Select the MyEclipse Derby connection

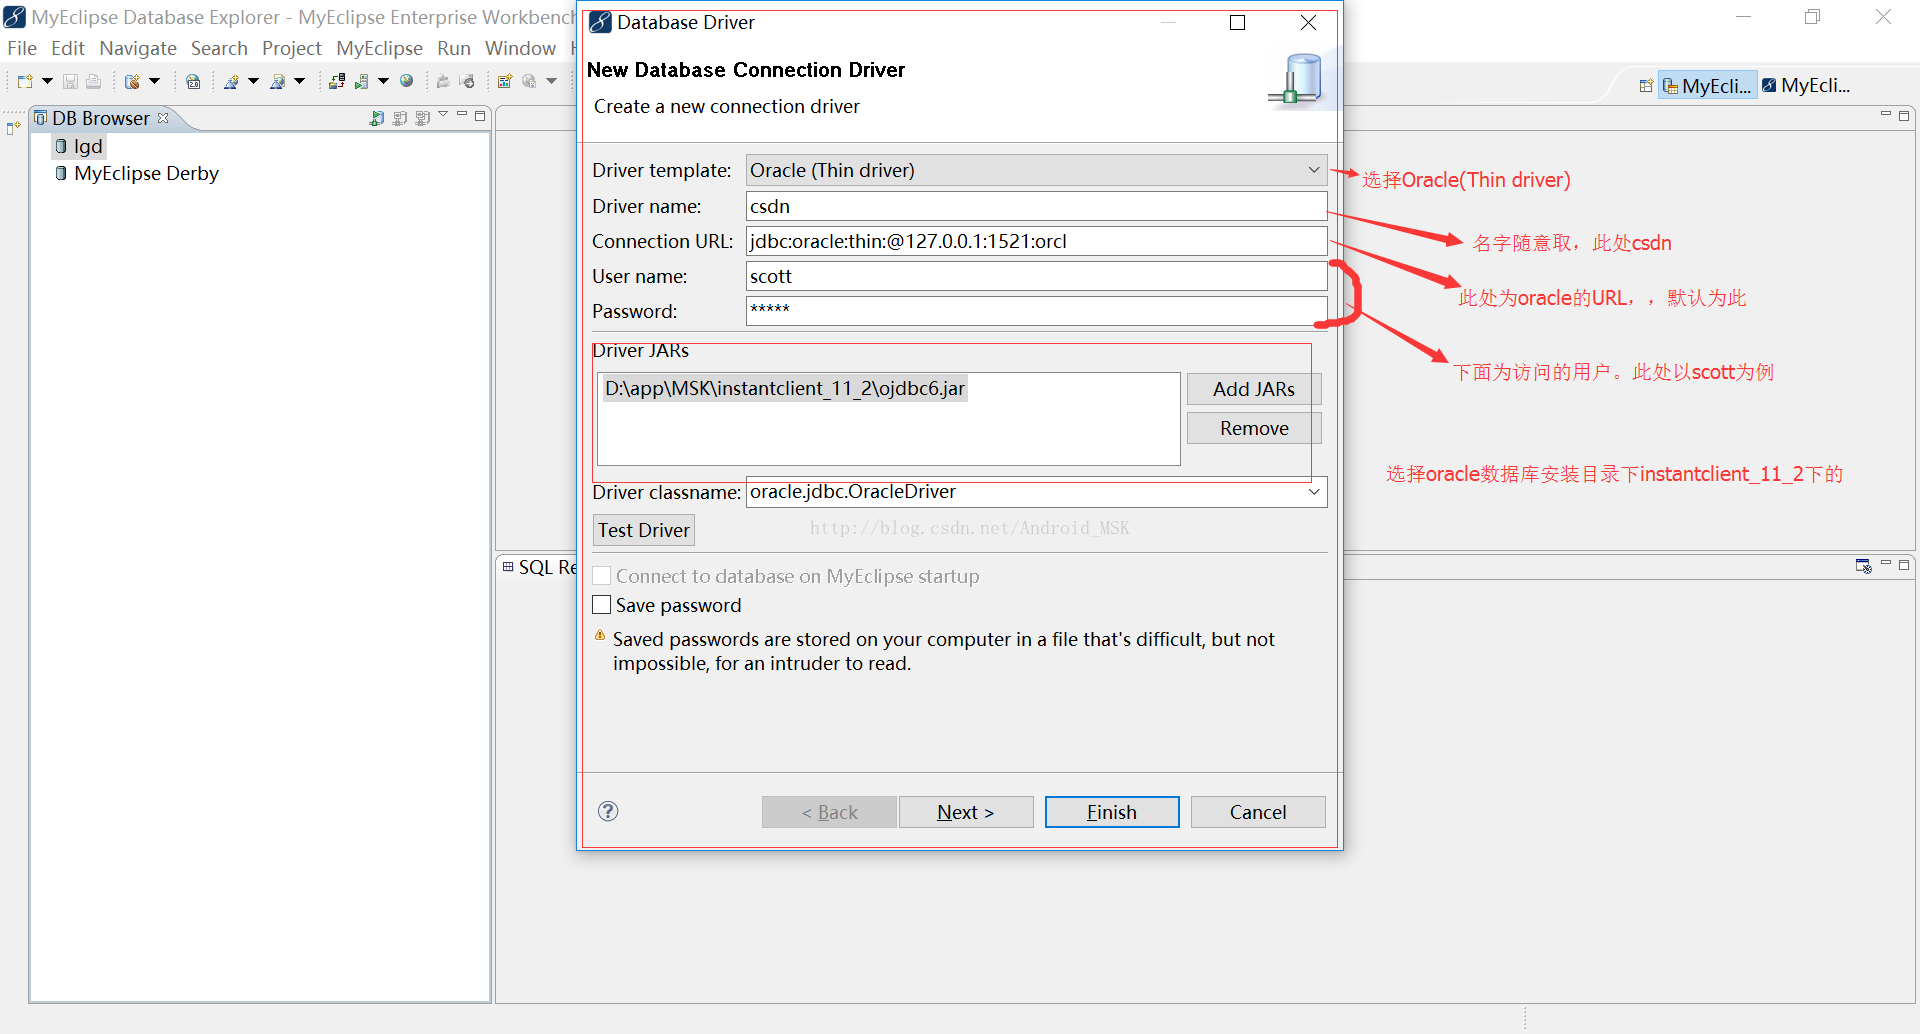pos(137,173)
